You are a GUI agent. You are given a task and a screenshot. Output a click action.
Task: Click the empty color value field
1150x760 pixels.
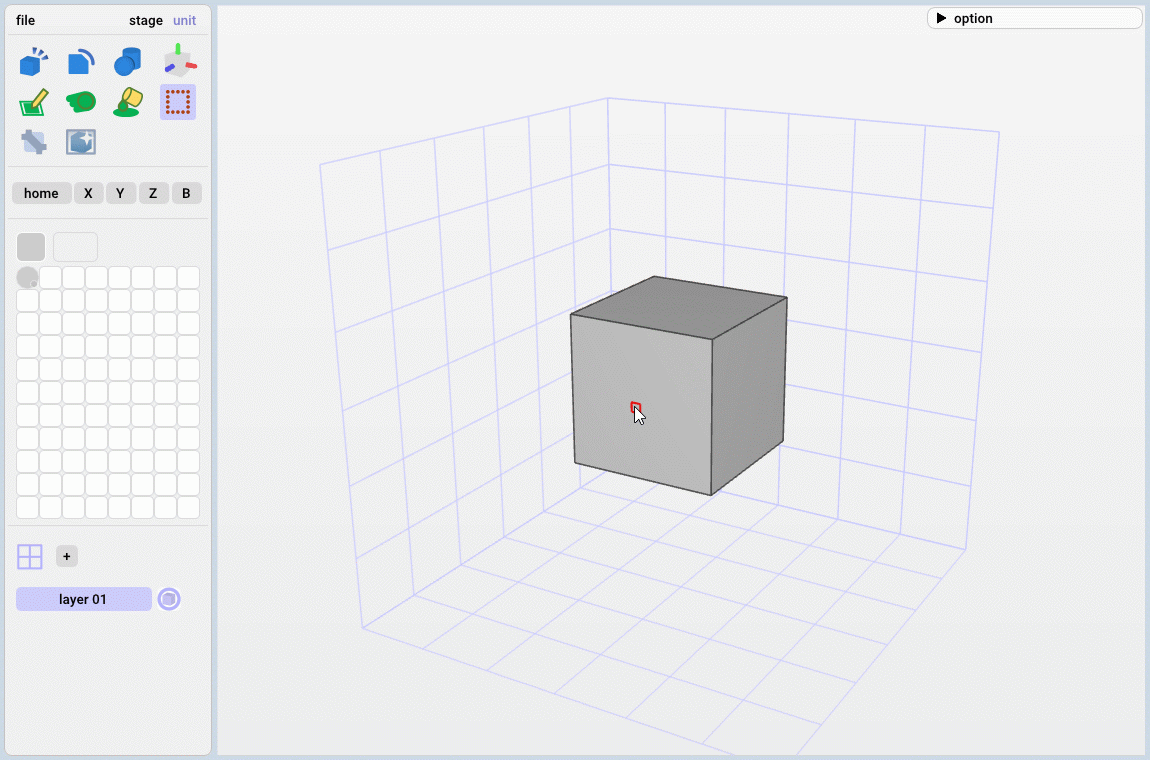click(x=76, y=247)
